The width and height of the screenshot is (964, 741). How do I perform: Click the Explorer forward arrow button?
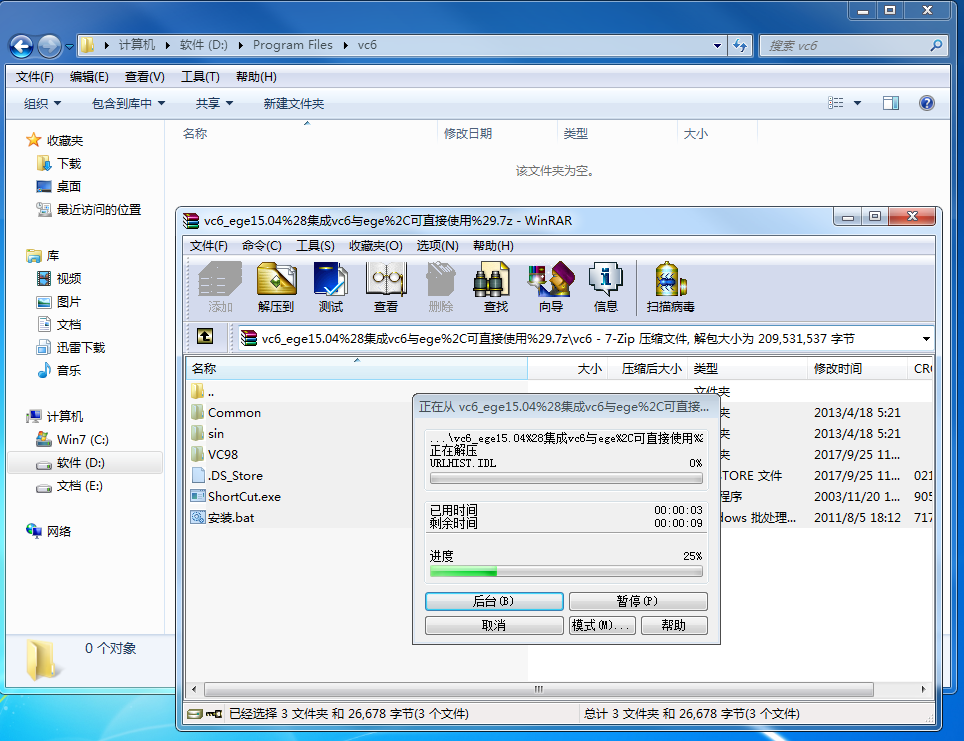pos(49,46)
